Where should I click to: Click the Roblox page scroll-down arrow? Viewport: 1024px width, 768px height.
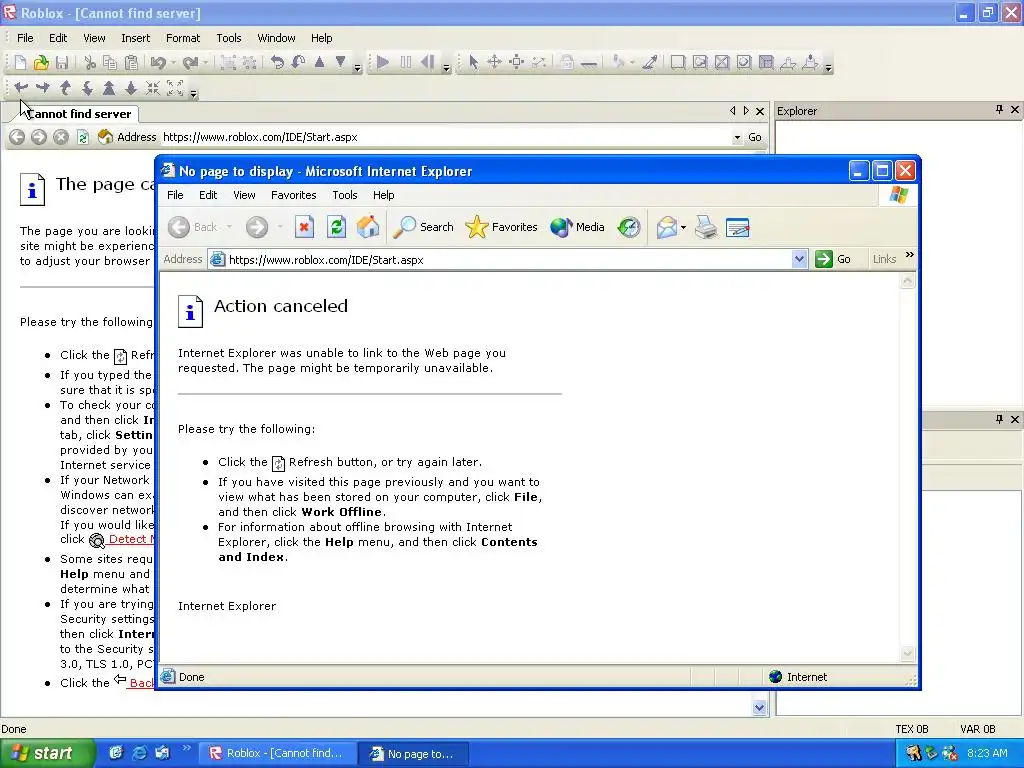pos(759,707)
